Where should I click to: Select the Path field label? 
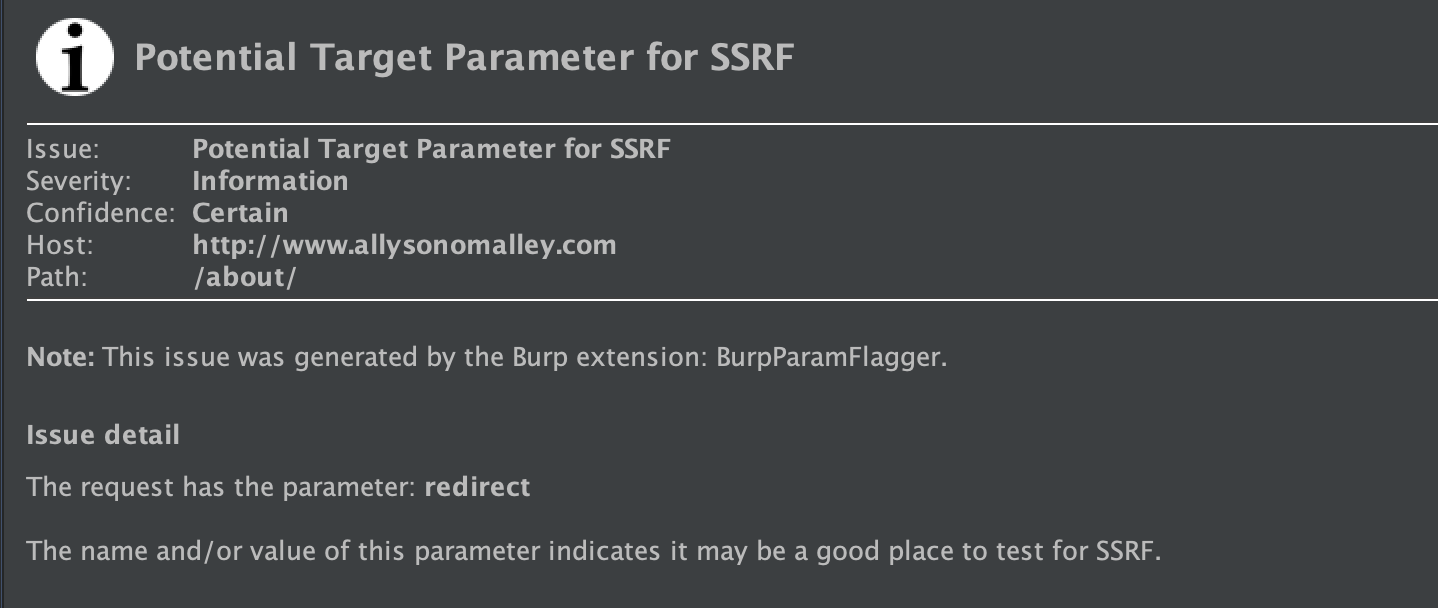[57, 277]
